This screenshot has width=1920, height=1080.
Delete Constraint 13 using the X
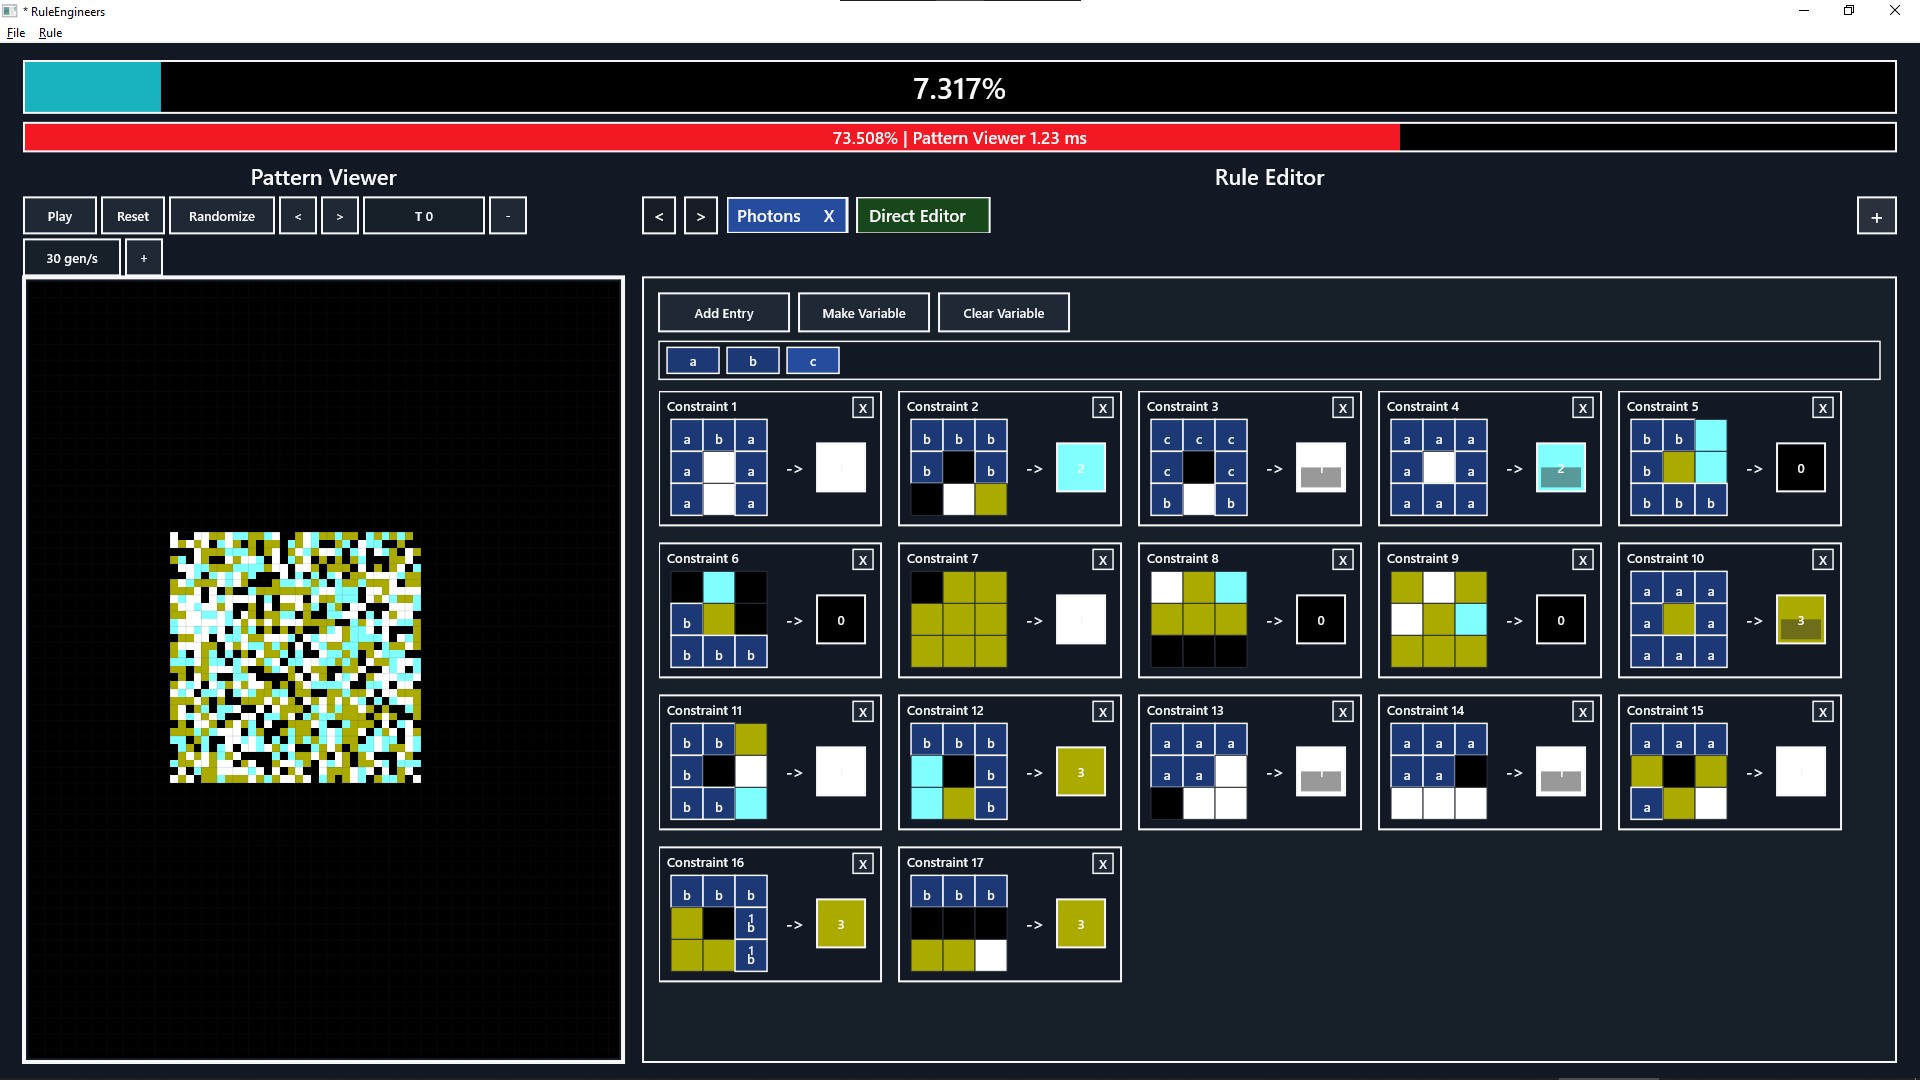click(x=1342, y=711)
